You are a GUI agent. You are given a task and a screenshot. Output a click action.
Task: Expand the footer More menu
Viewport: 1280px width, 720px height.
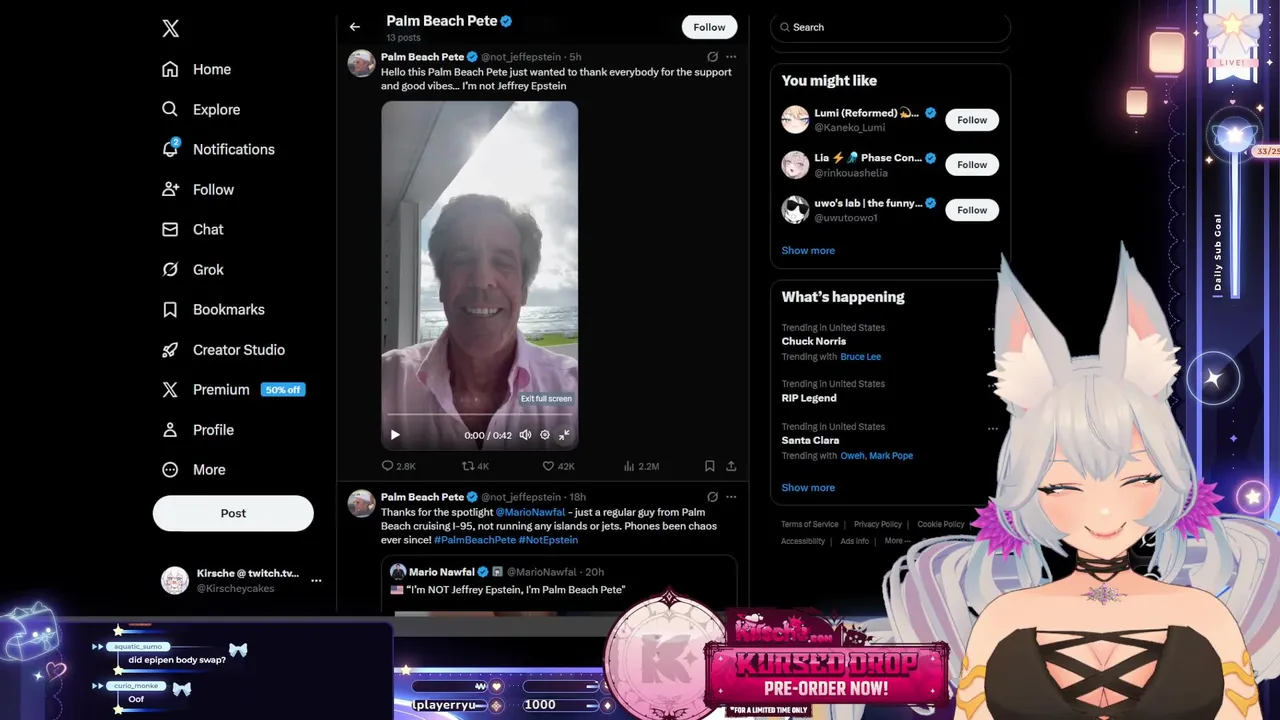897,541
